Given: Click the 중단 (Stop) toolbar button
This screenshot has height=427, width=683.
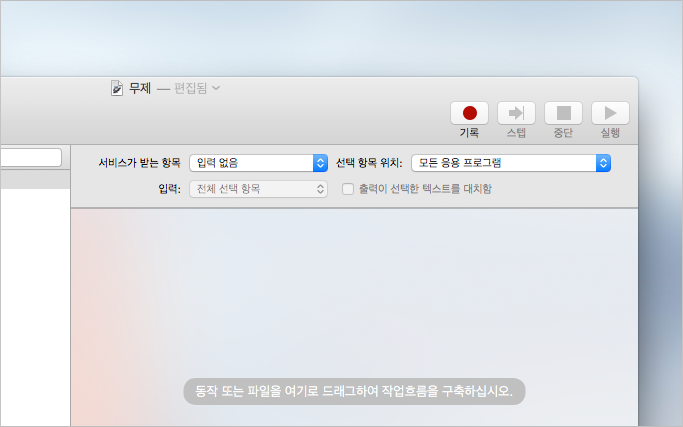Looking at the screenshot, I should pyautogui.click(x=563, y=113).
